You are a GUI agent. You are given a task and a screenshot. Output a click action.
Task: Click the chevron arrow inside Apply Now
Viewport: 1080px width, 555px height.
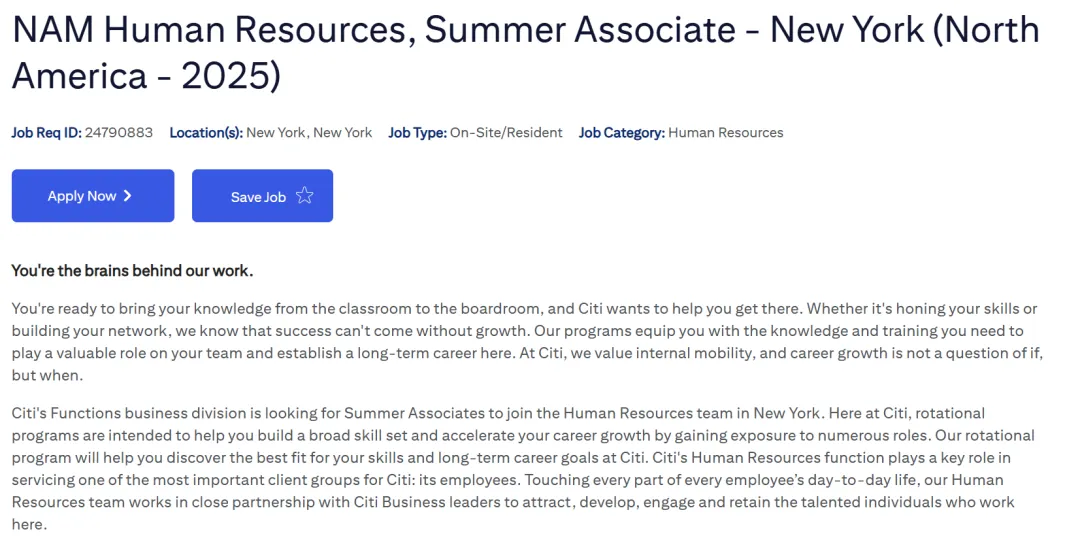[127, 196]
